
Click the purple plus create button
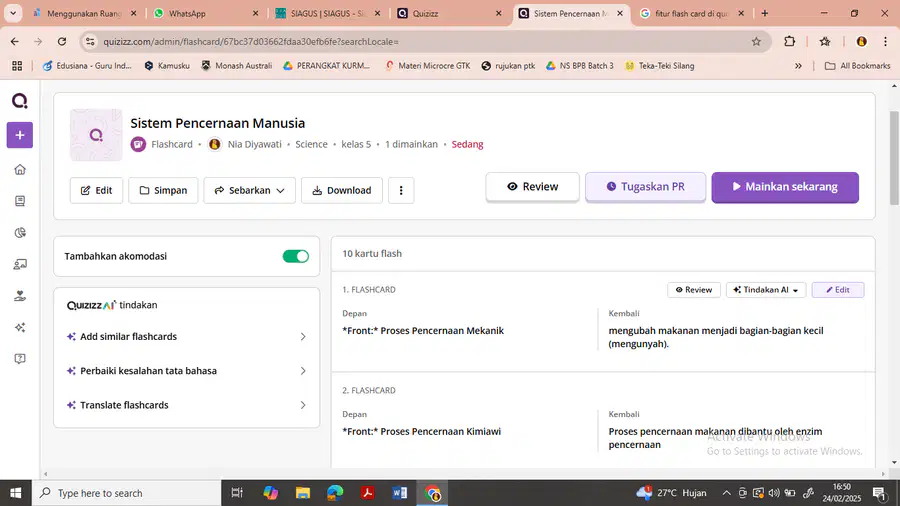point(20,135)
